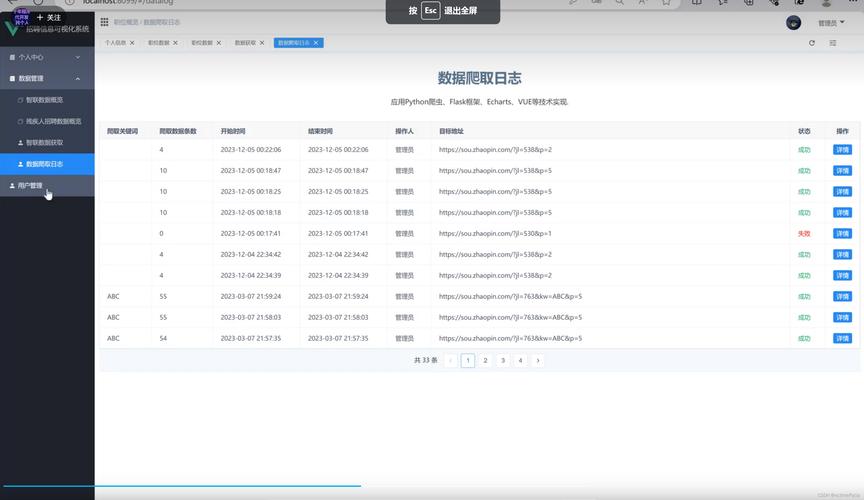Click the next page arrow in pagination
This screenshot has width=864, height=500.
538,360
